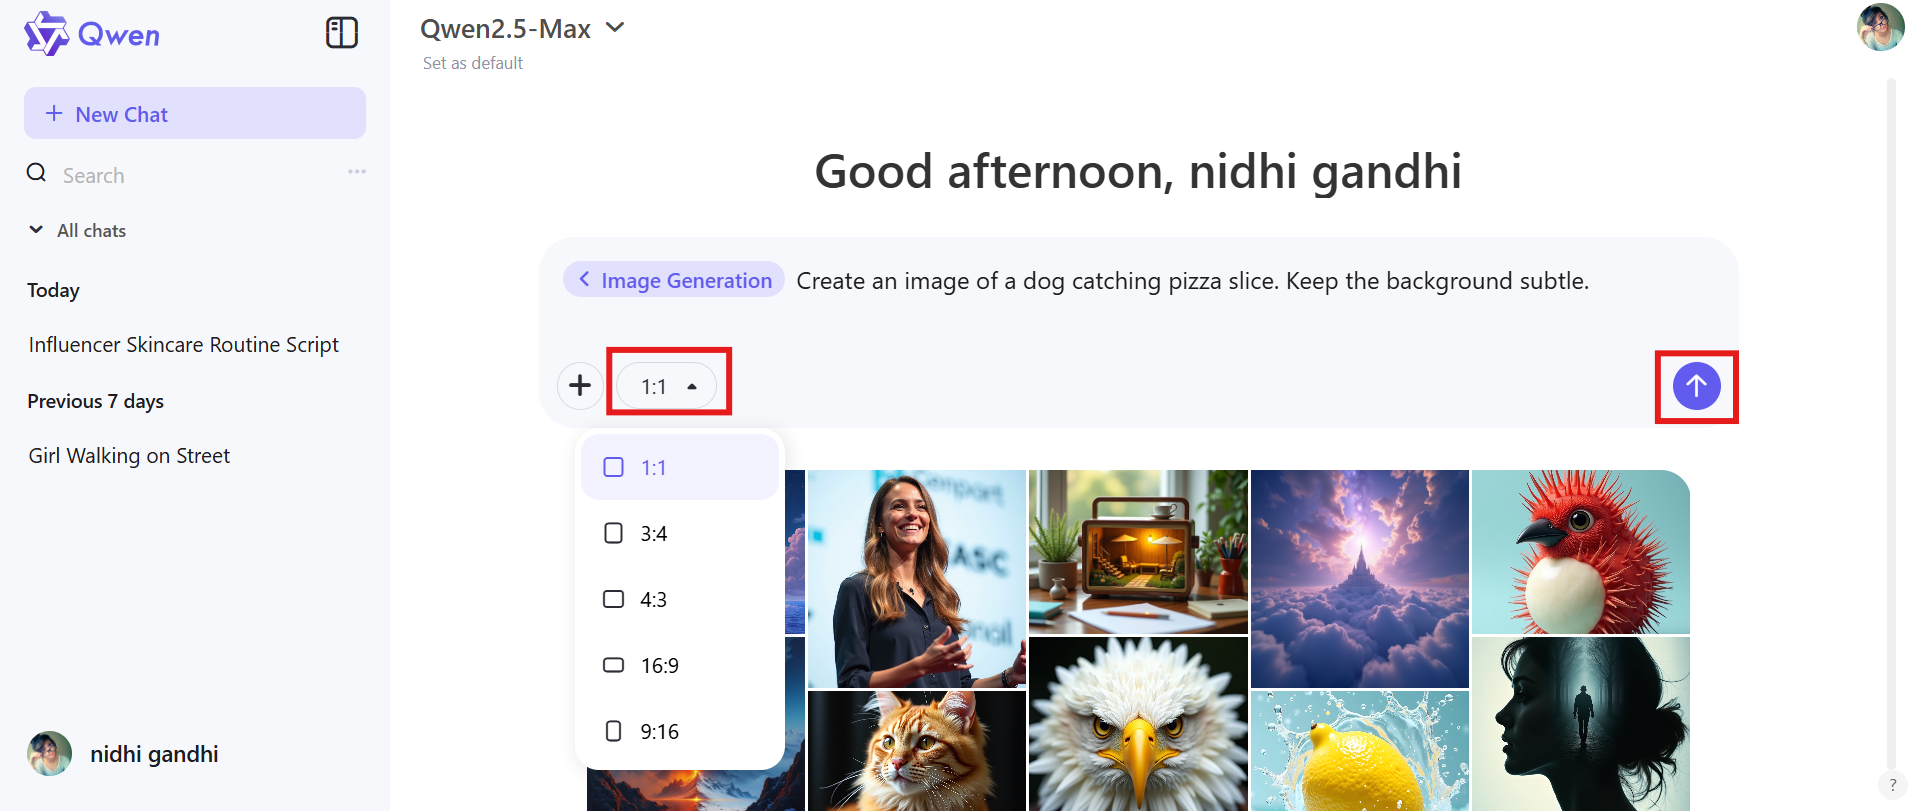Open more options next to Search

(356, 171)
